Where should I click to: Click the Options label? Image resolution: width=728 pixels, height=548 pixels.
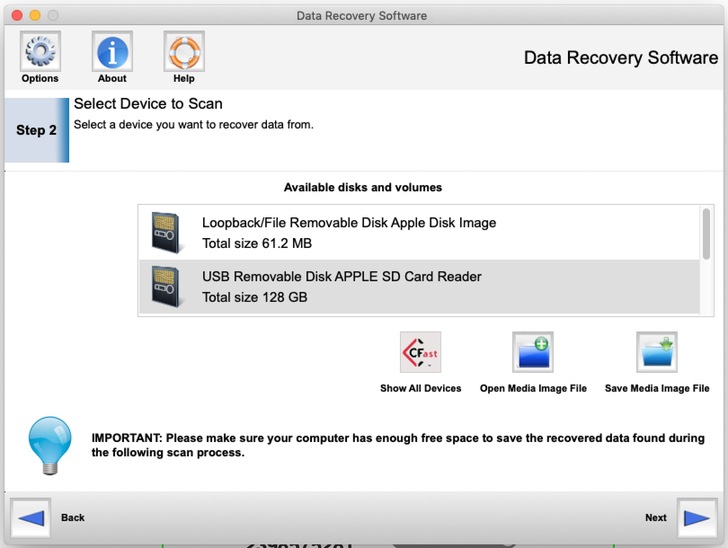pyautogui.click(x=40, y=78)
